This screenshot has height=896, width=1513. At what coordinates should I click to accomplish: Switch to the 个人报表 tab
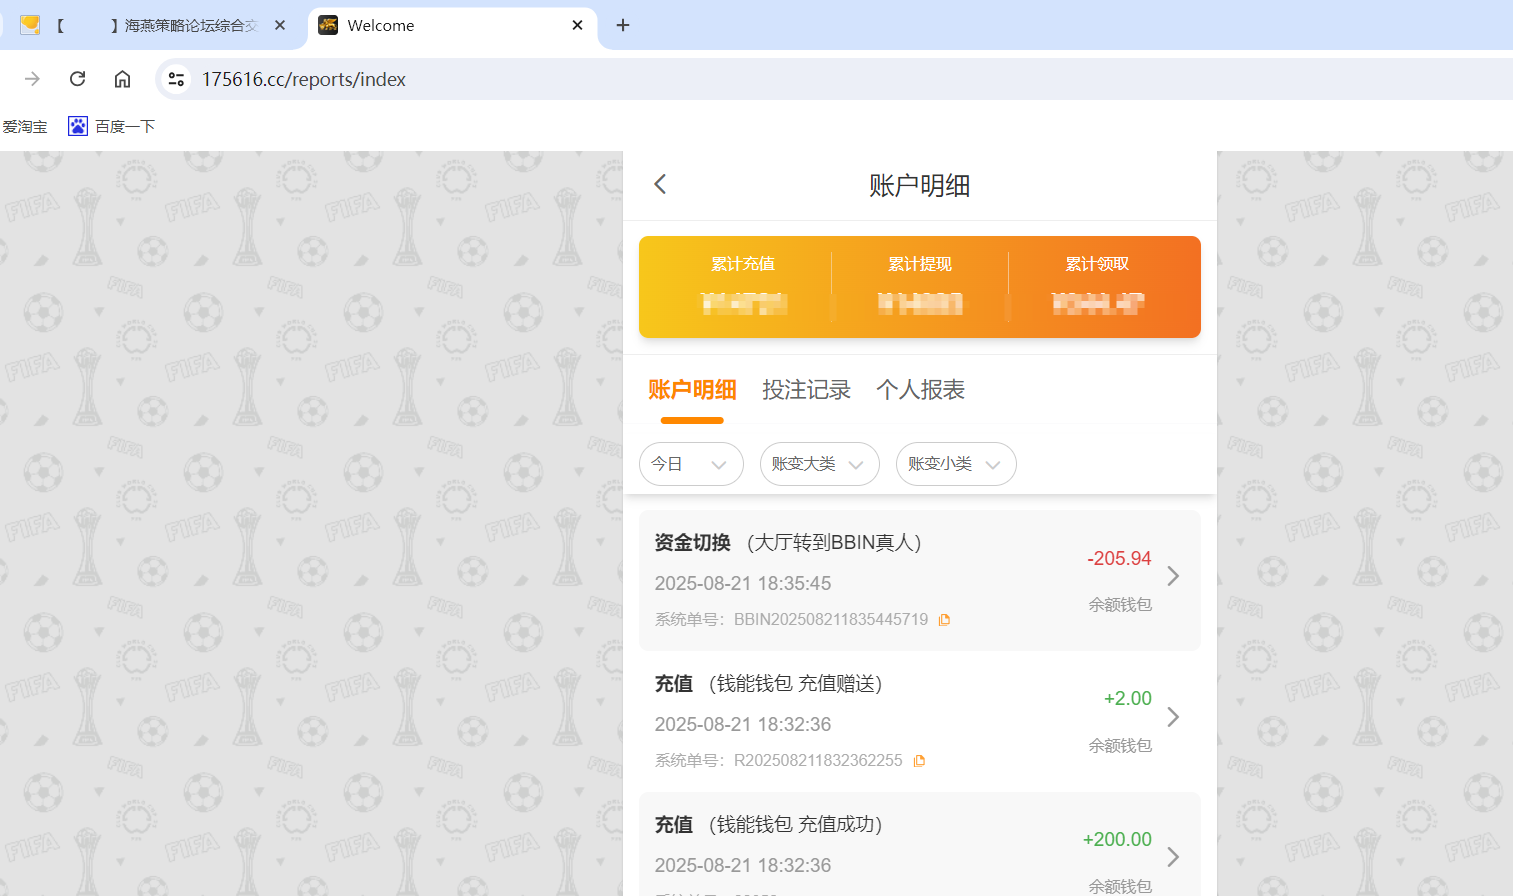point(919,390)
